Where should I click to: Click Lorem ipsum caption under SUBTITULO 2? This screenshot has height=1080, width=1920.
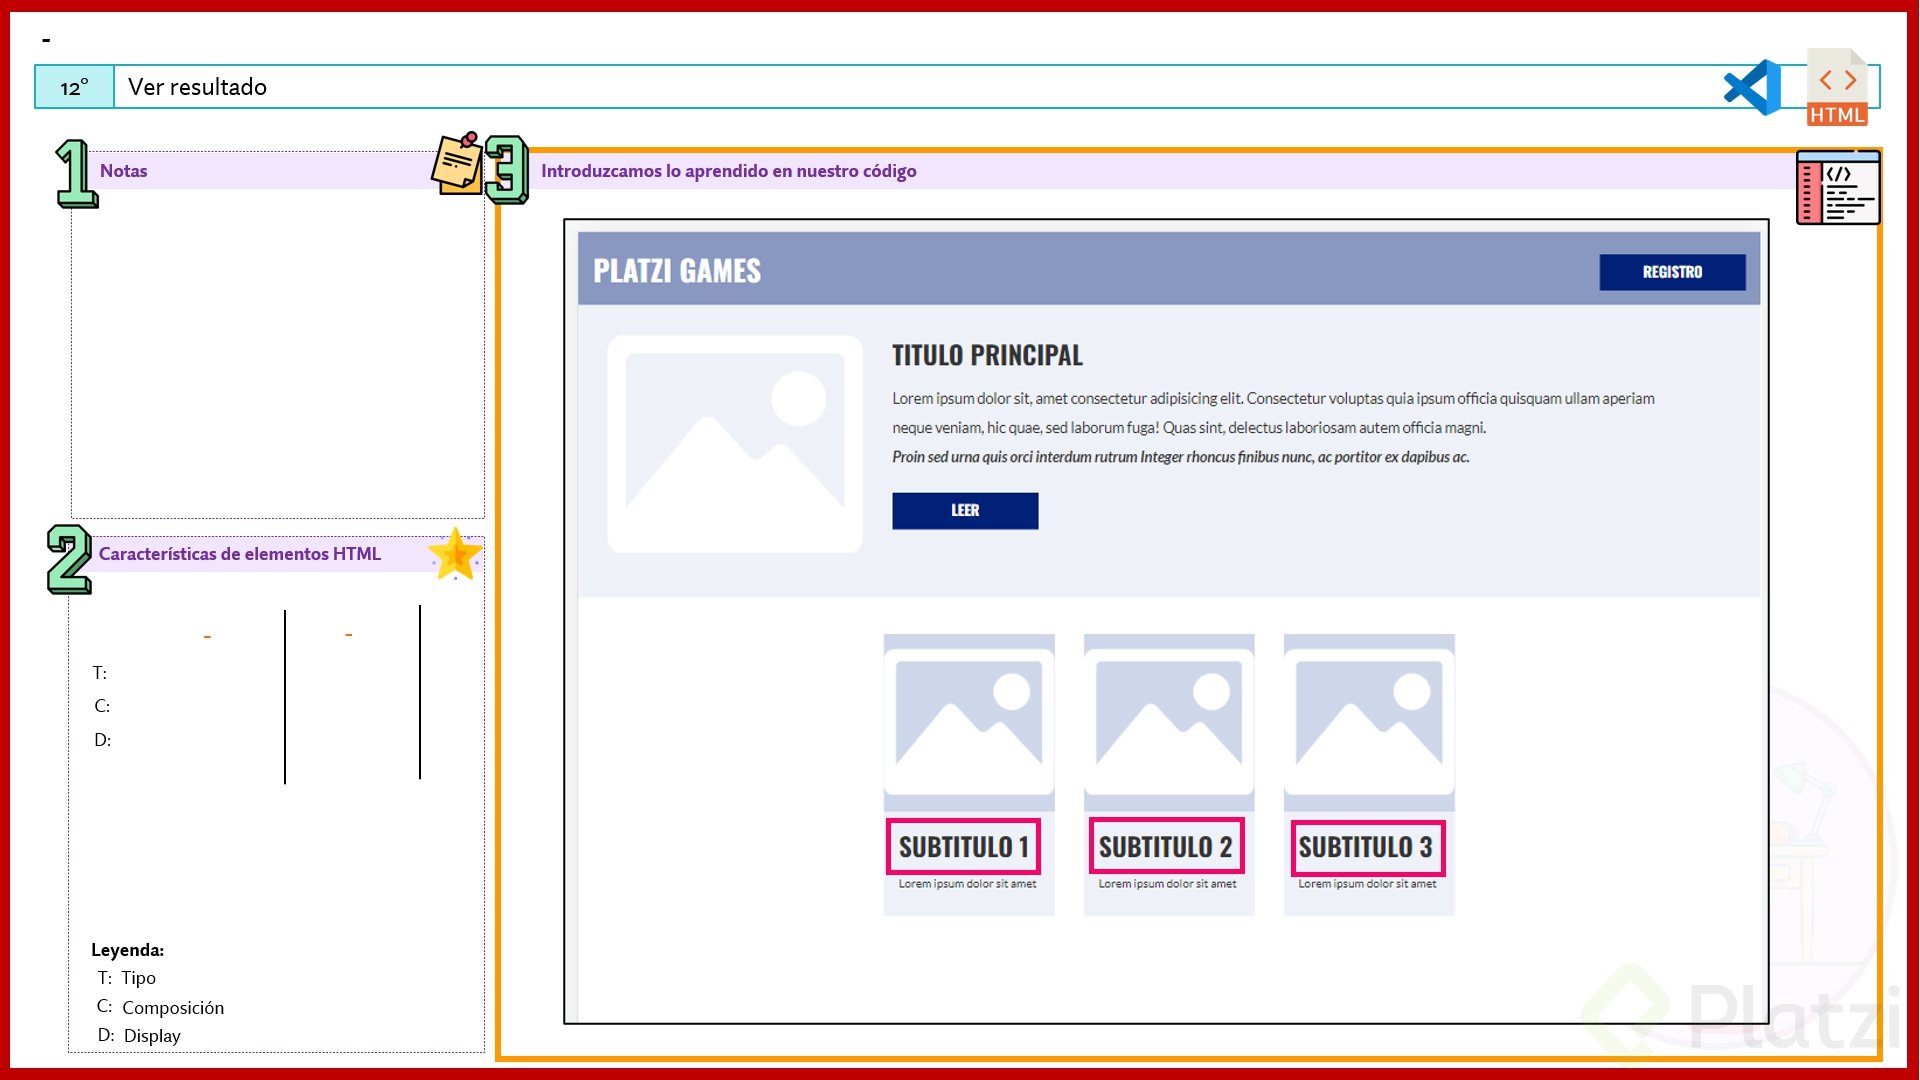coord(1167,884)
